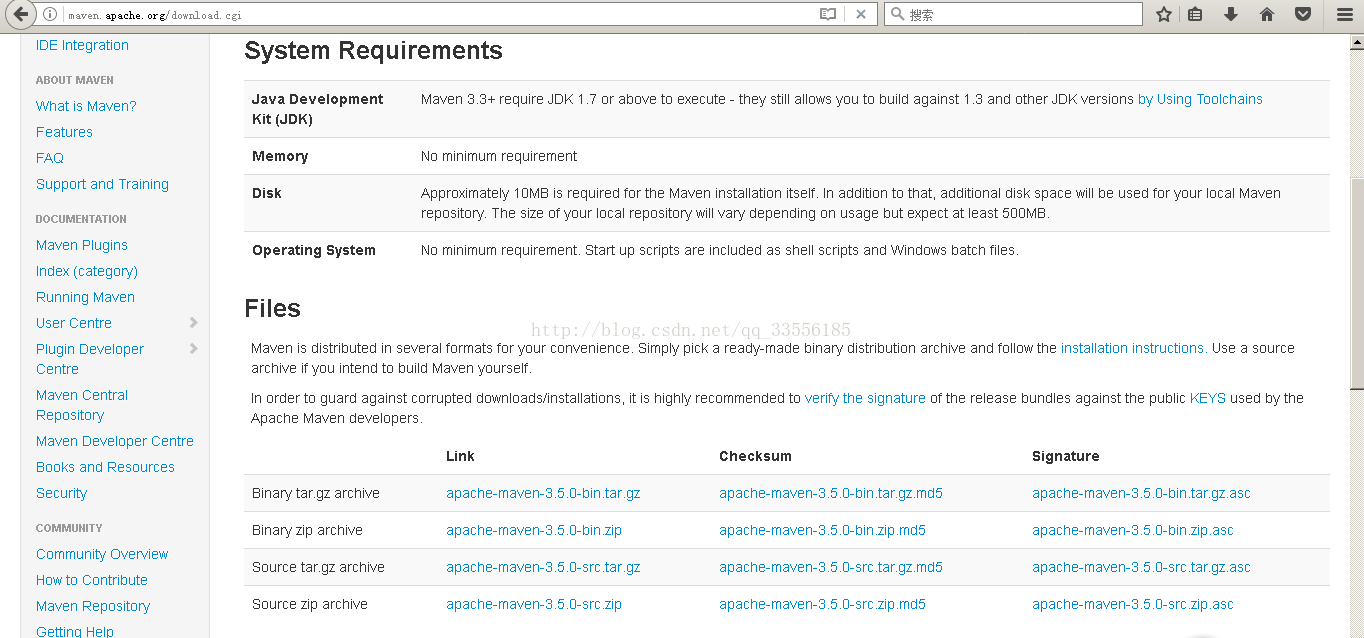1364x638 pixels.
Task: Click the Pocket save icon
Action: coord(1303,15)
